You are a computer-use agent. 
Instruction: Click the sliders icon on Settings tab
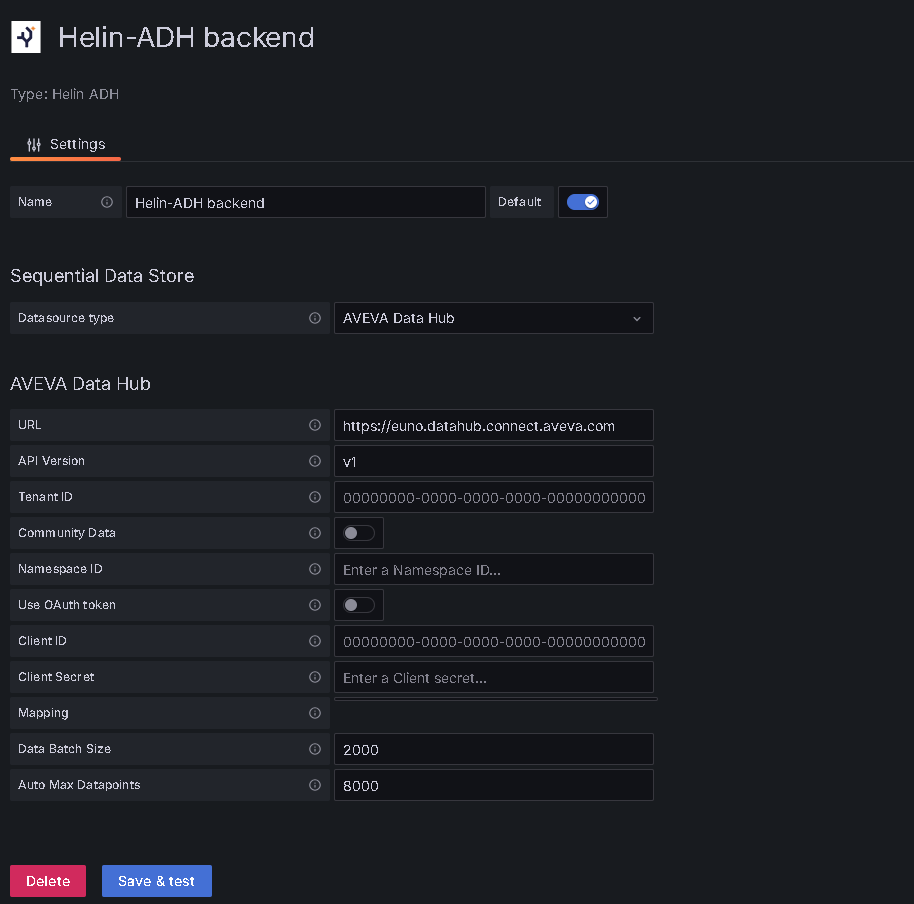pyautogui.click(x=34, y=145)
